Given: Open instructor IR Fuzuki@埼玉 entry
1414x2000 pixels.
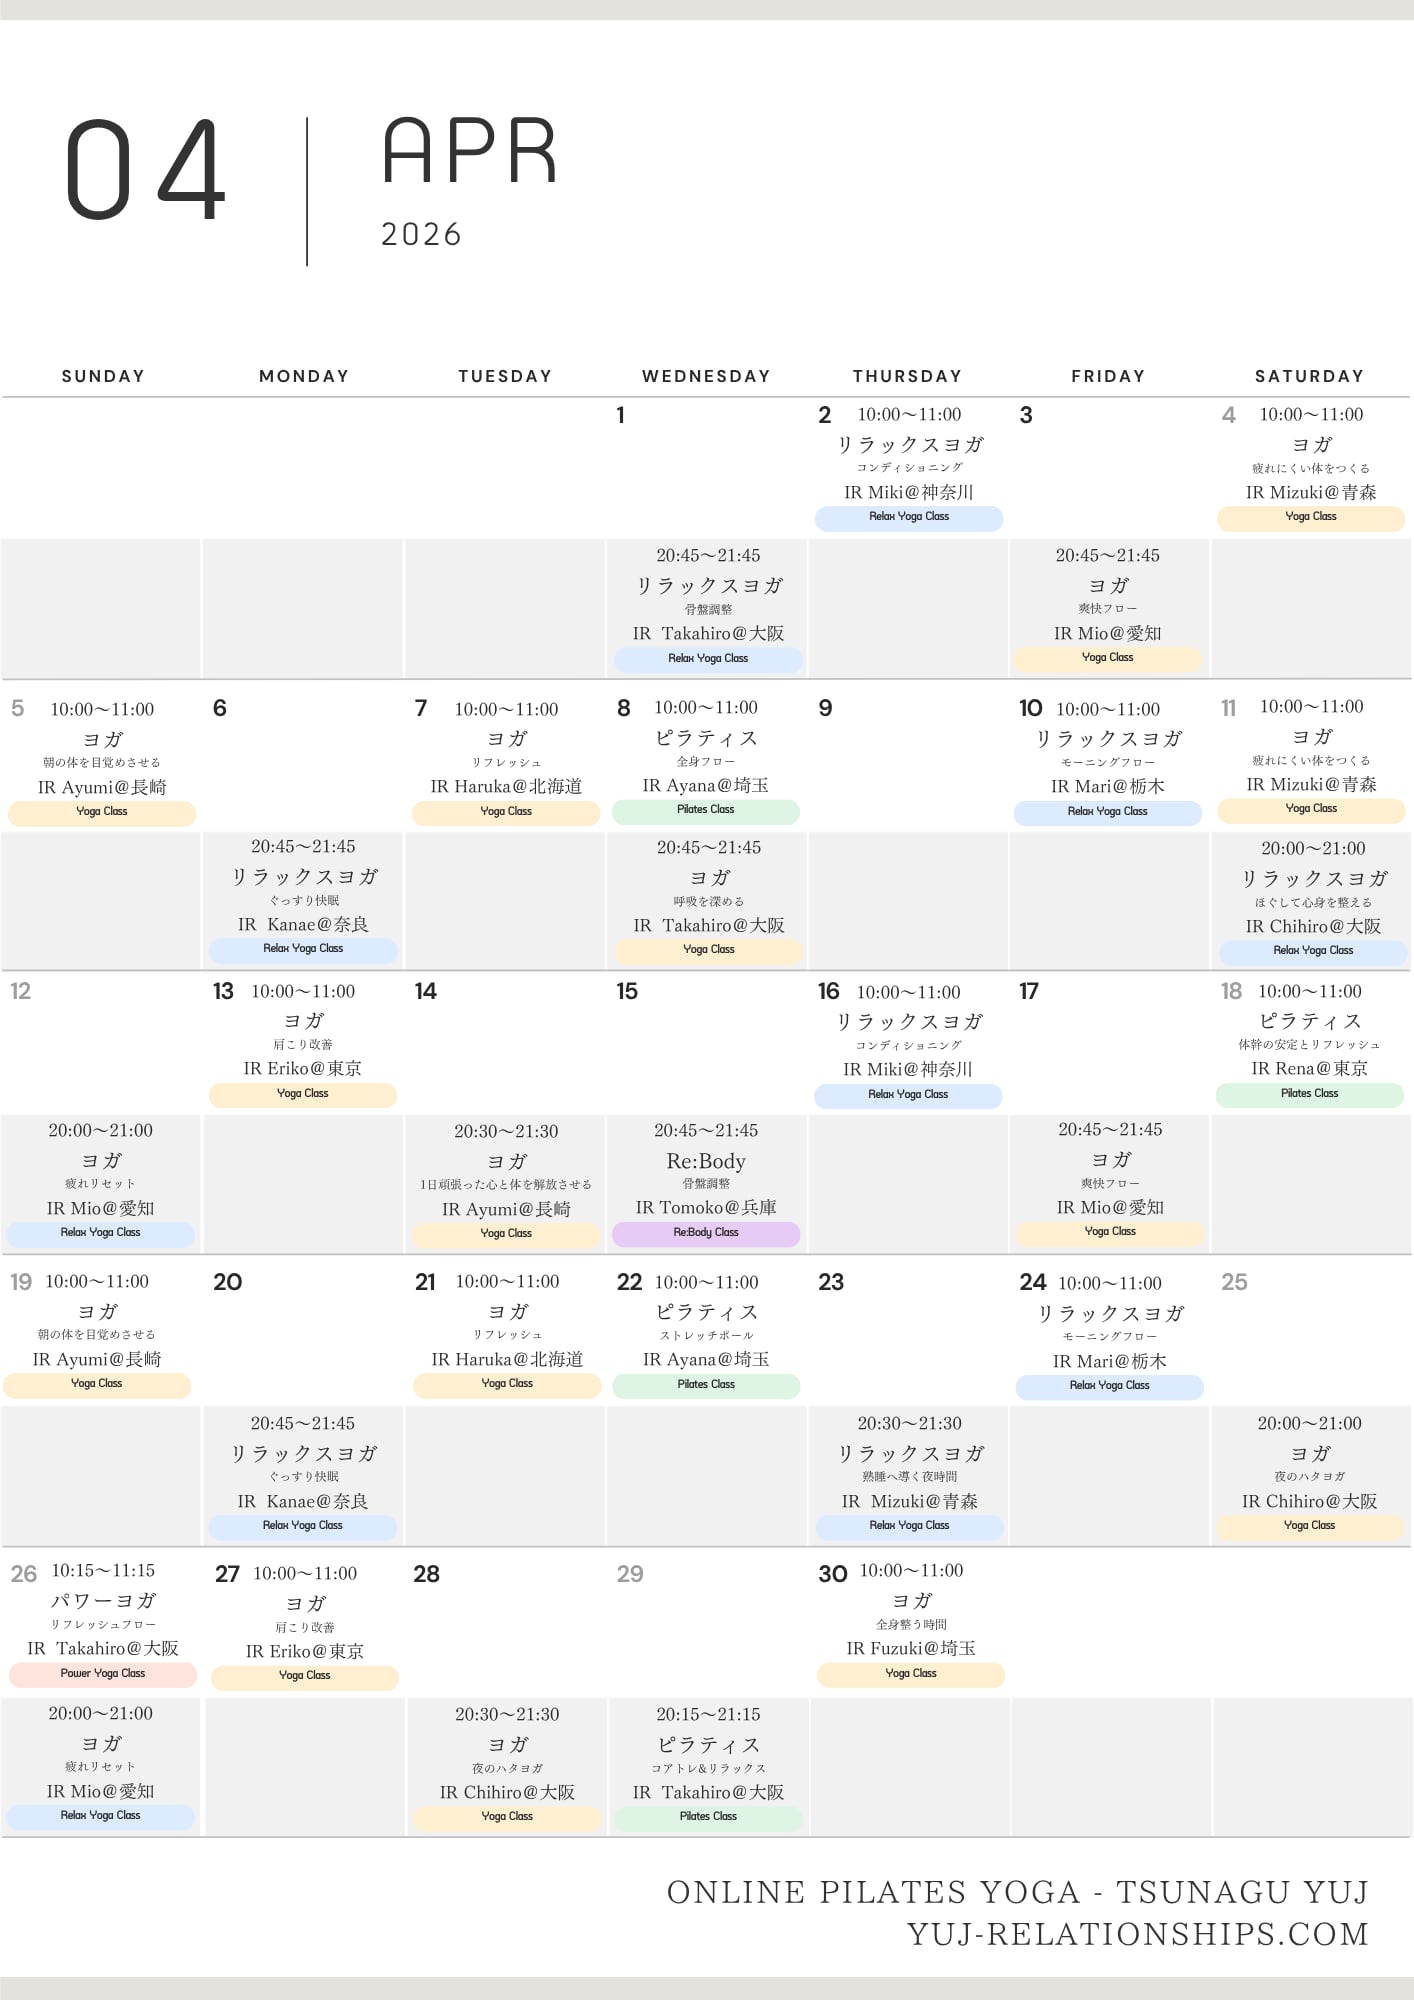Looking at the screenshot, I should click(x=910, y=1648).
